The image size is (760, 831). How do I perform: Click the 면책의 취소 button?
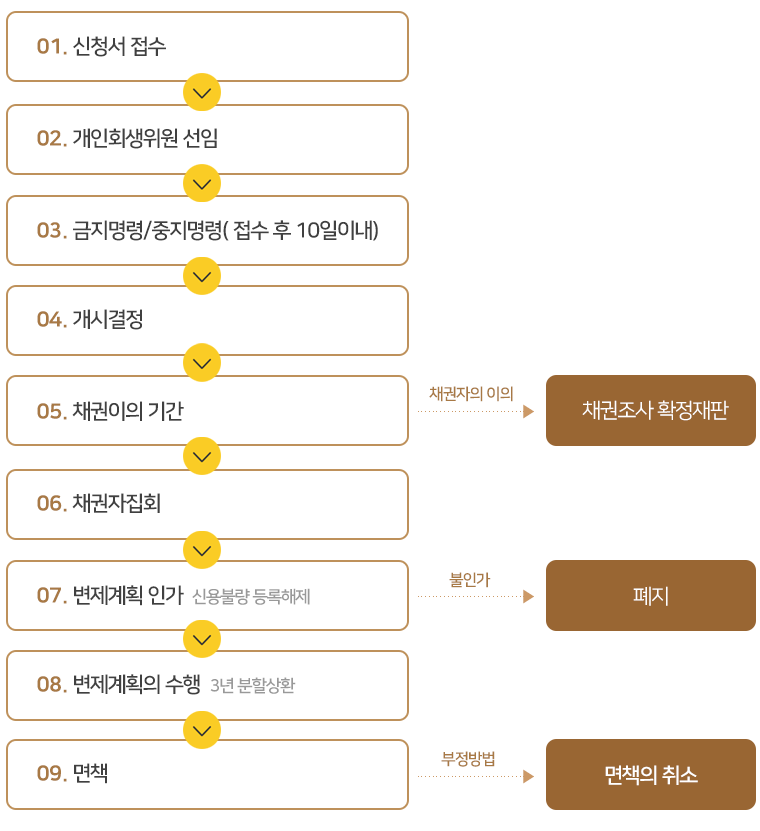pyautogui.click(x=651, y=775)
